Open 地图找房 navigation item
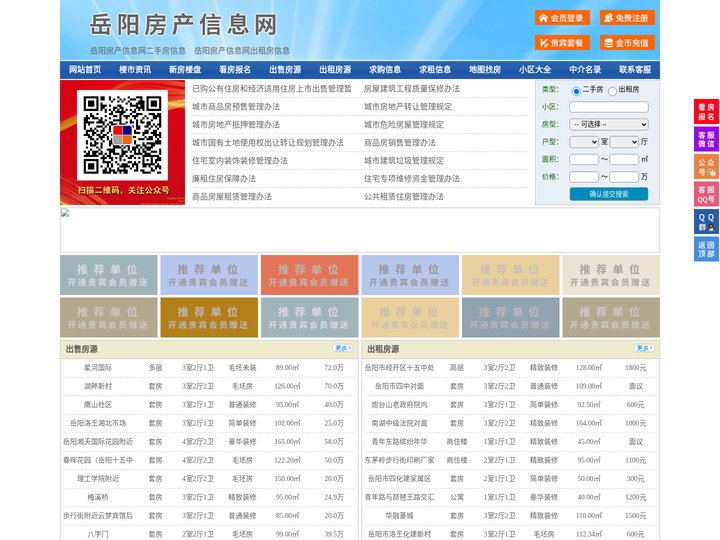This screenshot has height=540, width=720. pyautogui.click(x=485, y=70)
